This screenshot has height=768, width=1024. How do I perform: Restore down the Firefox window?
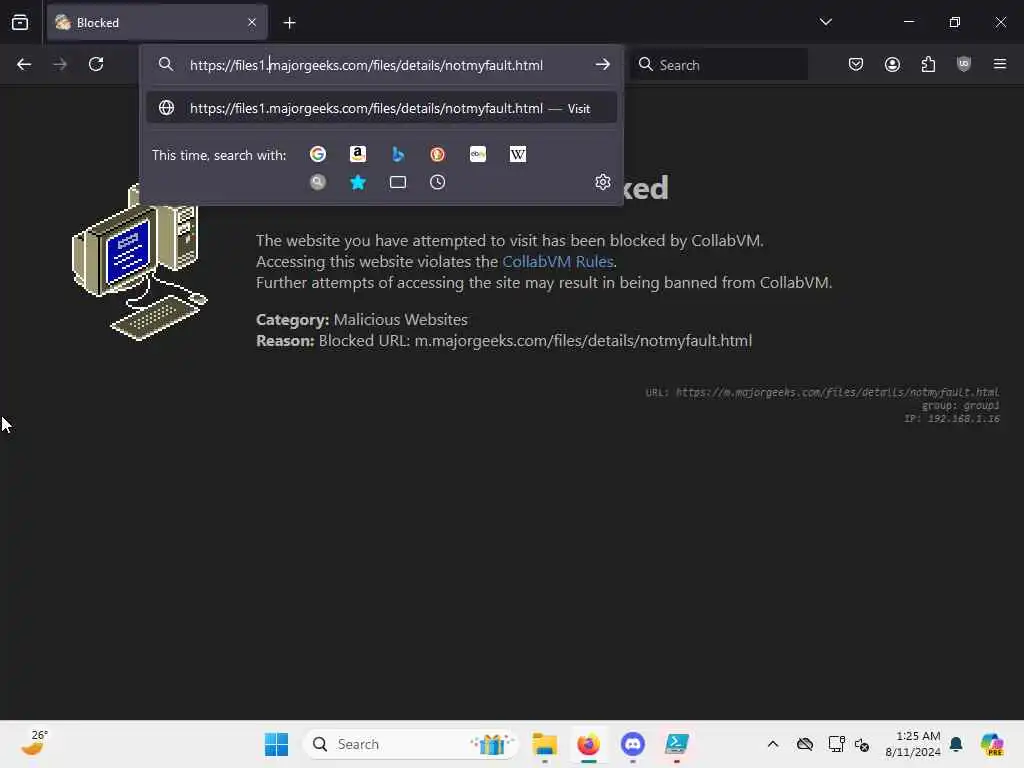[955, 22]
